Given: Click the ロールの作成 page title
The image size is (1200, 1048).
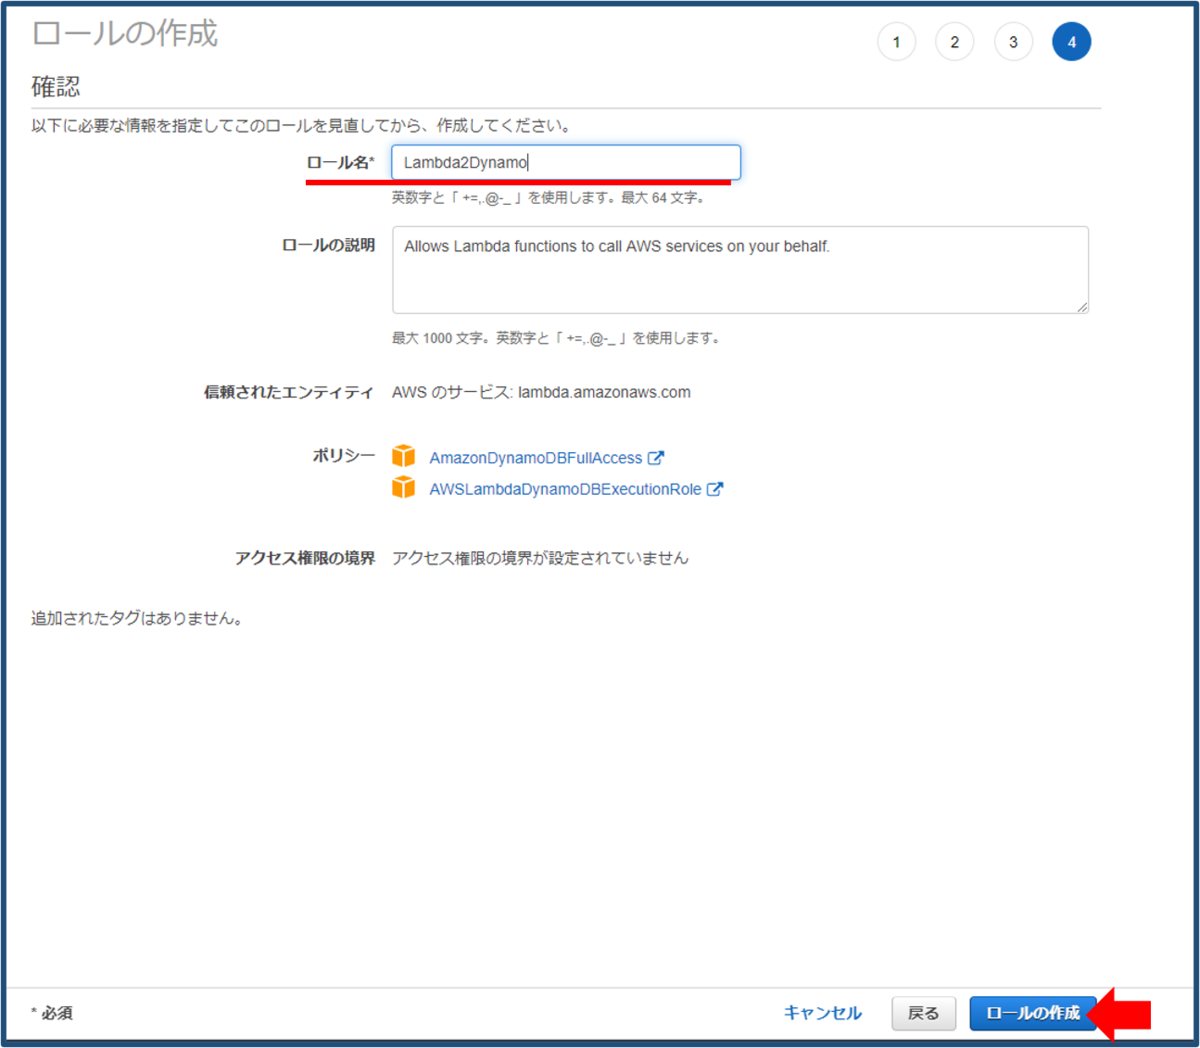Looking at the screenshot, I should click(x=125, y=34).
